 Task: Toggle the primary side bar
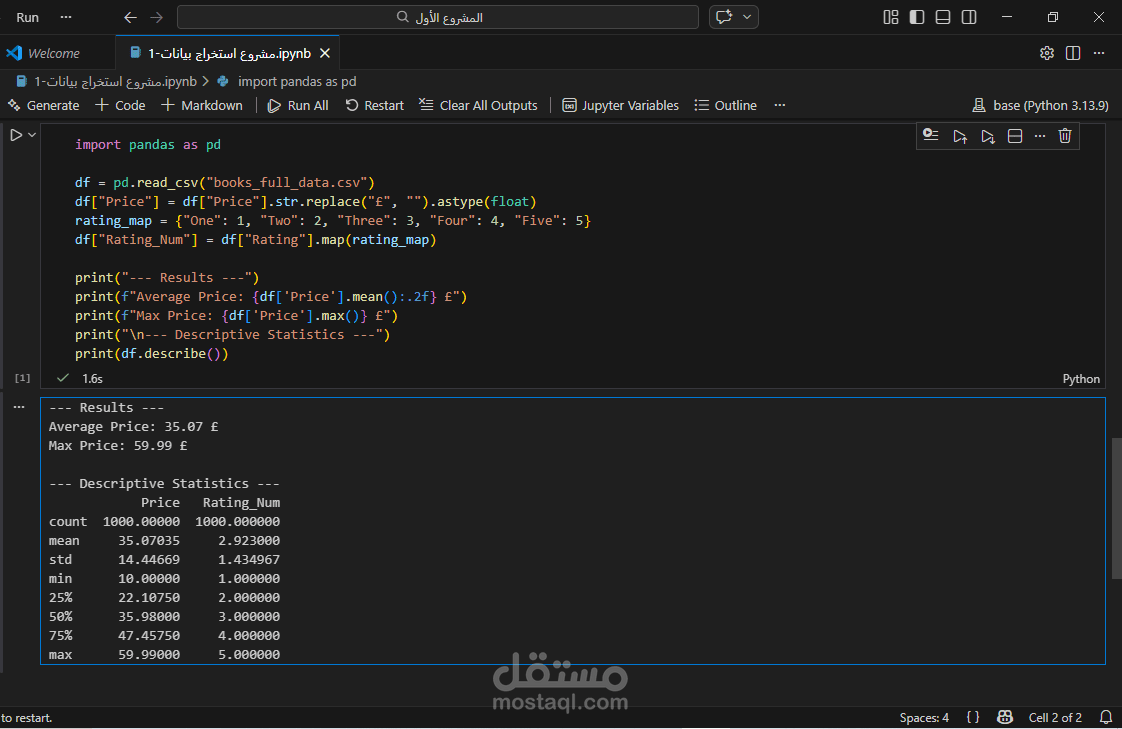[x=917, y=17]
